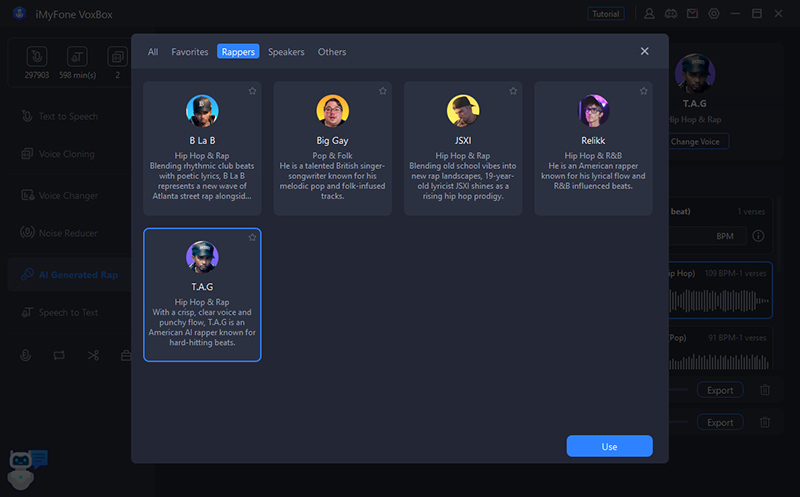Open the mail messages icon
The image size is (800, 497).
point(692,14)
